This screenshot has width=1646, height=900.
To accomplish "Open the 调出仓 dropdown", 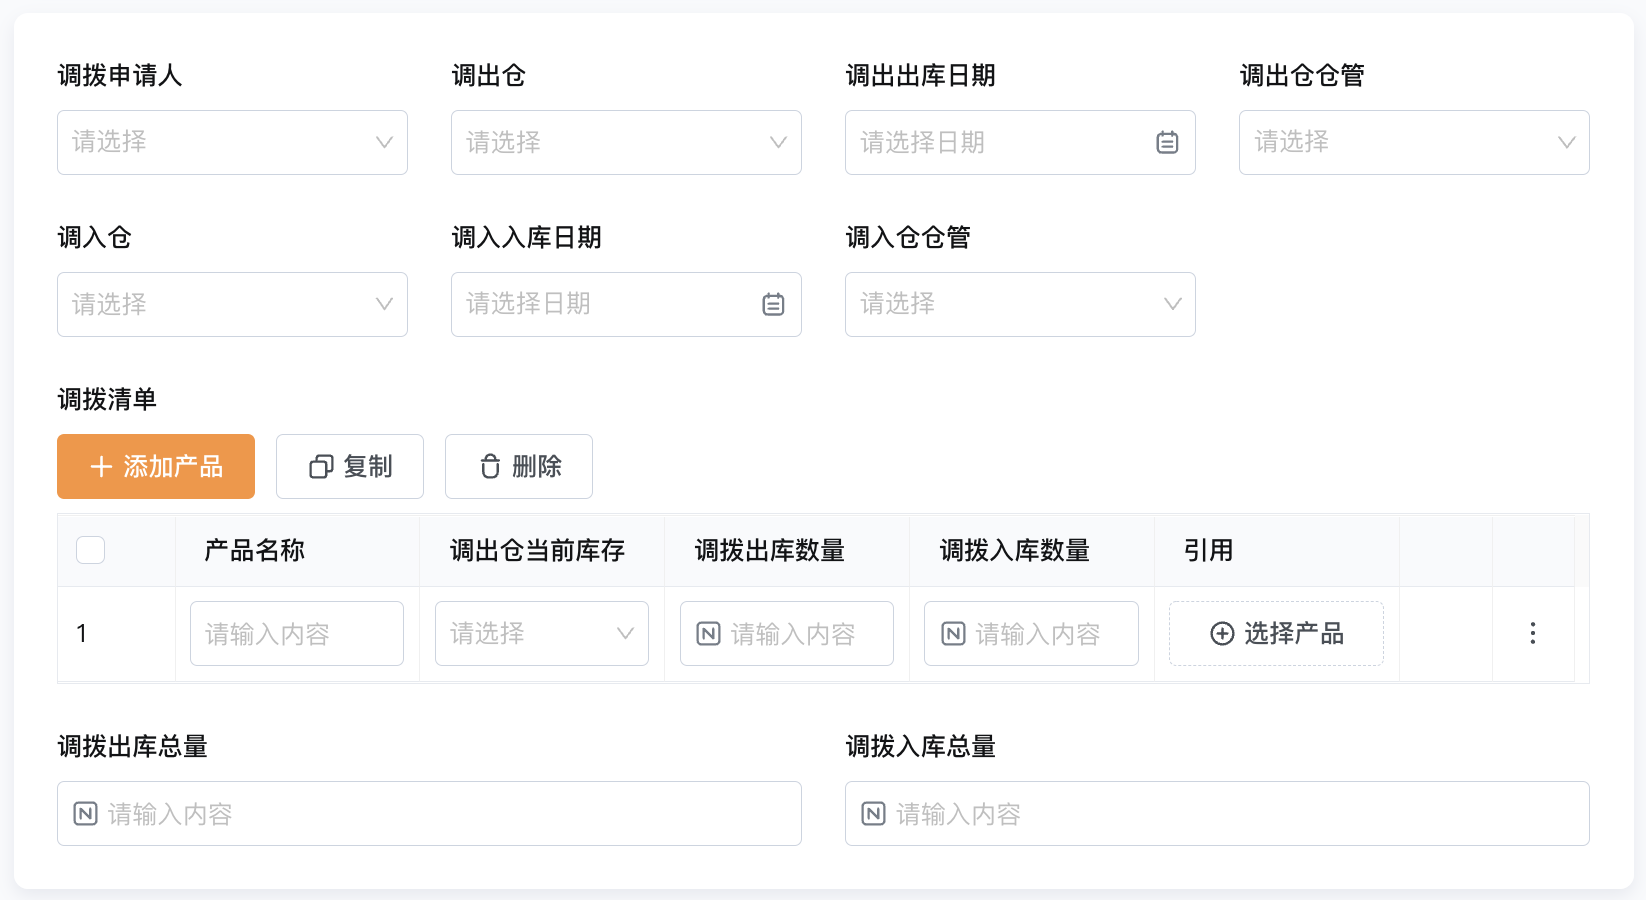I will coord(626,142).
